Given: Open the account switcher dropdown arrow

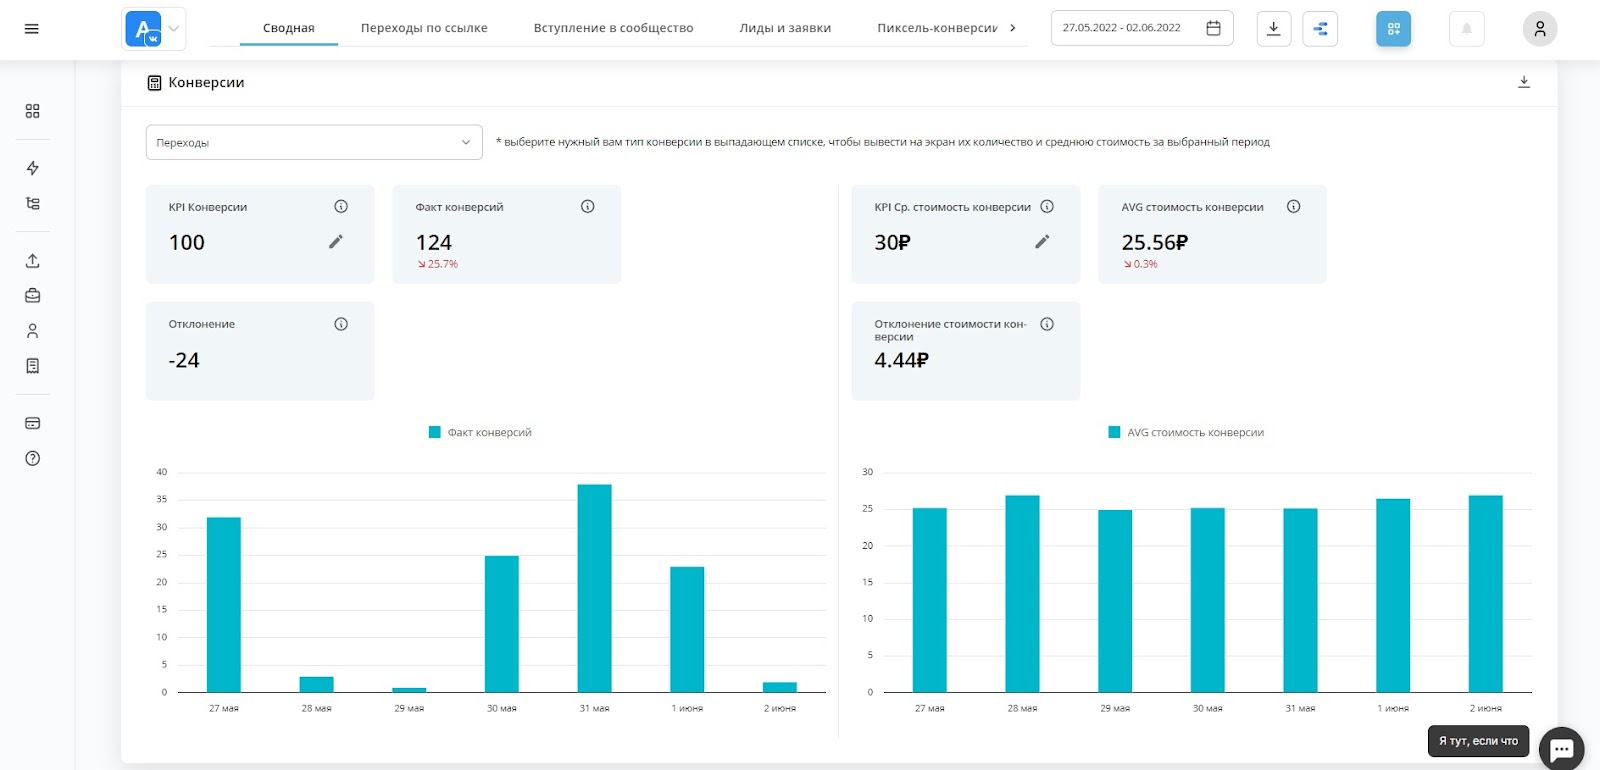Looking at the screenshot, I should [174, 29].
